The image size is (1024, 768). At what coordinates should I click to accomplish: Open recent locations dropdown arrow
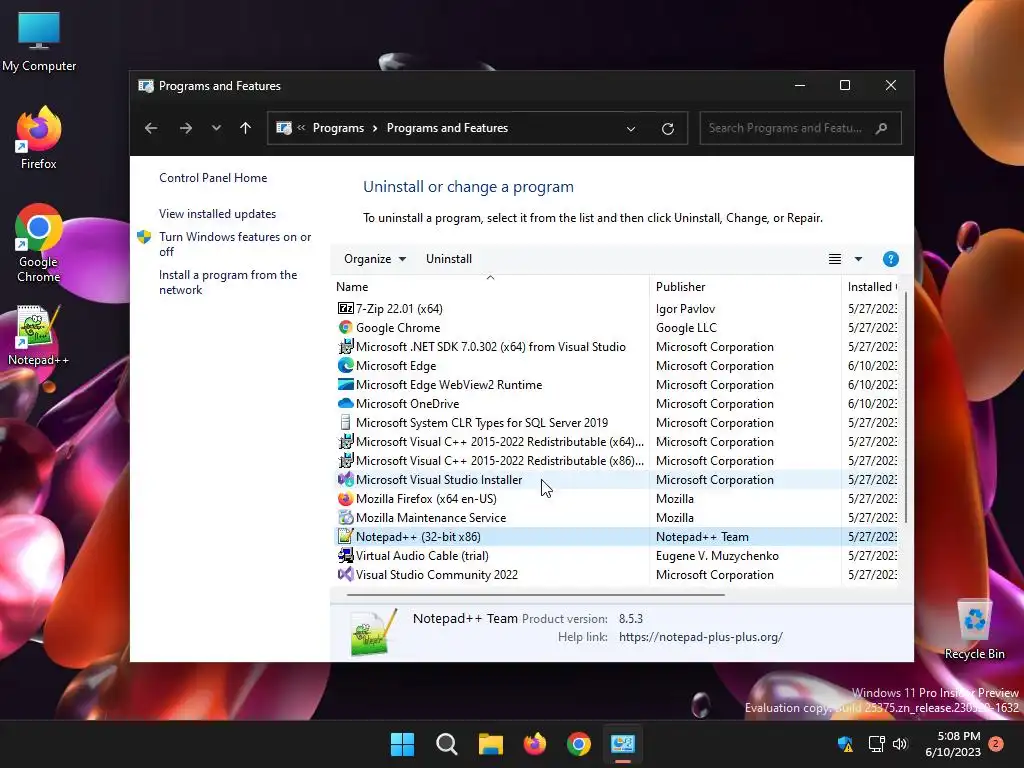(x=216, y=128)
